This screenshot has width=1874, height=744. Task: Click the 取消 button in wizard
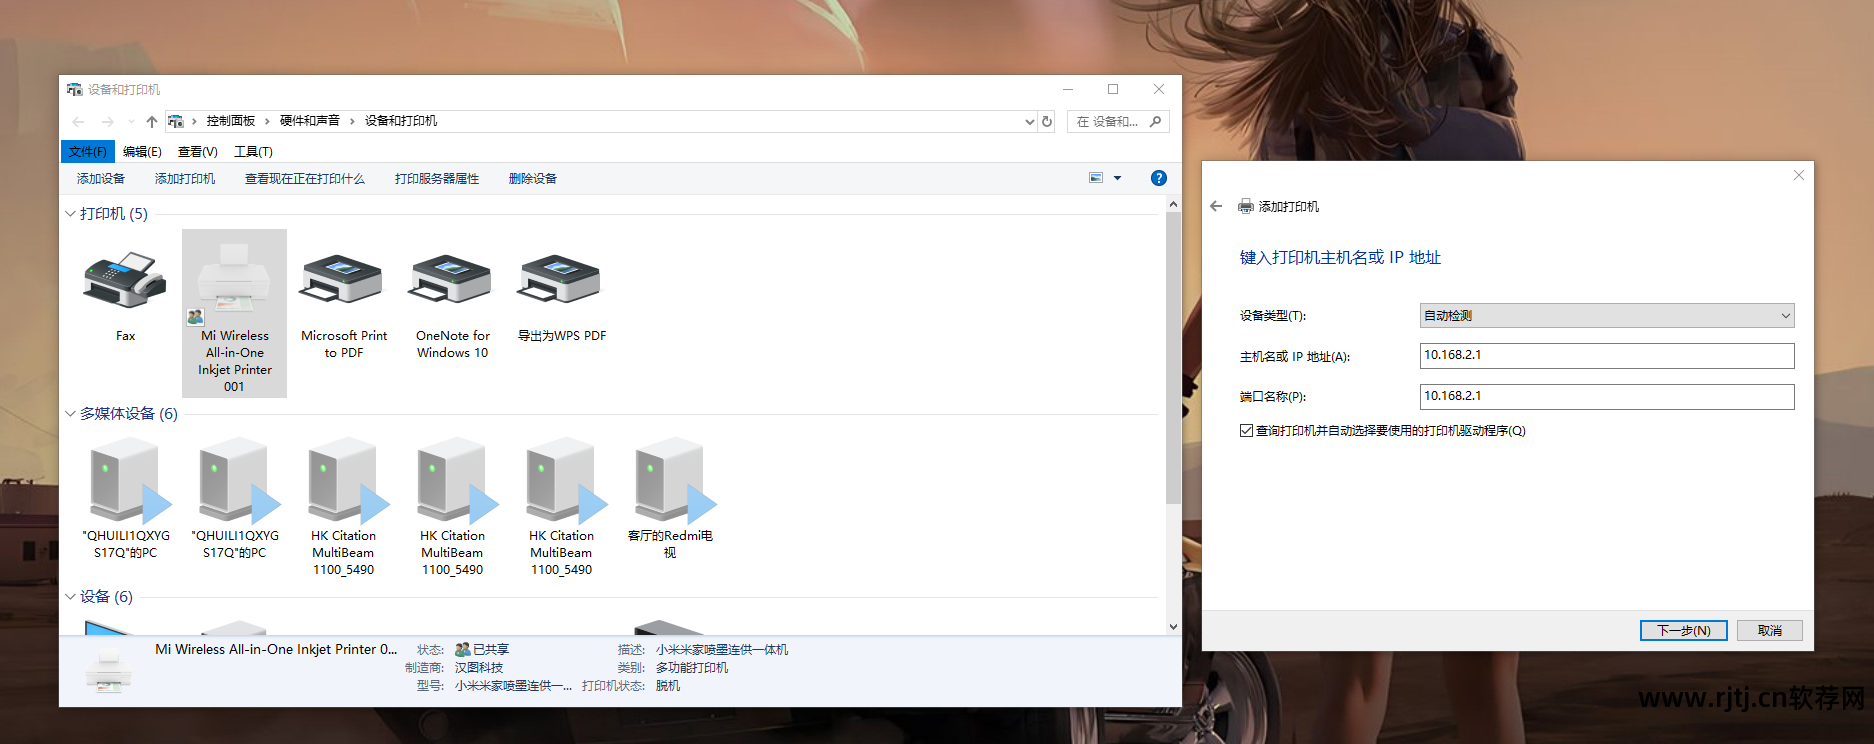point(1770,631)
